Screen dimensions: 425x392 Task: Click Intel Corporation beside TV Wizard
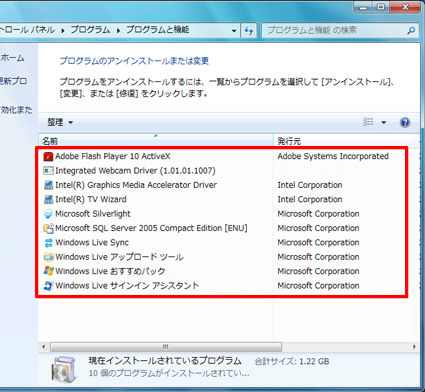[310, 199]
